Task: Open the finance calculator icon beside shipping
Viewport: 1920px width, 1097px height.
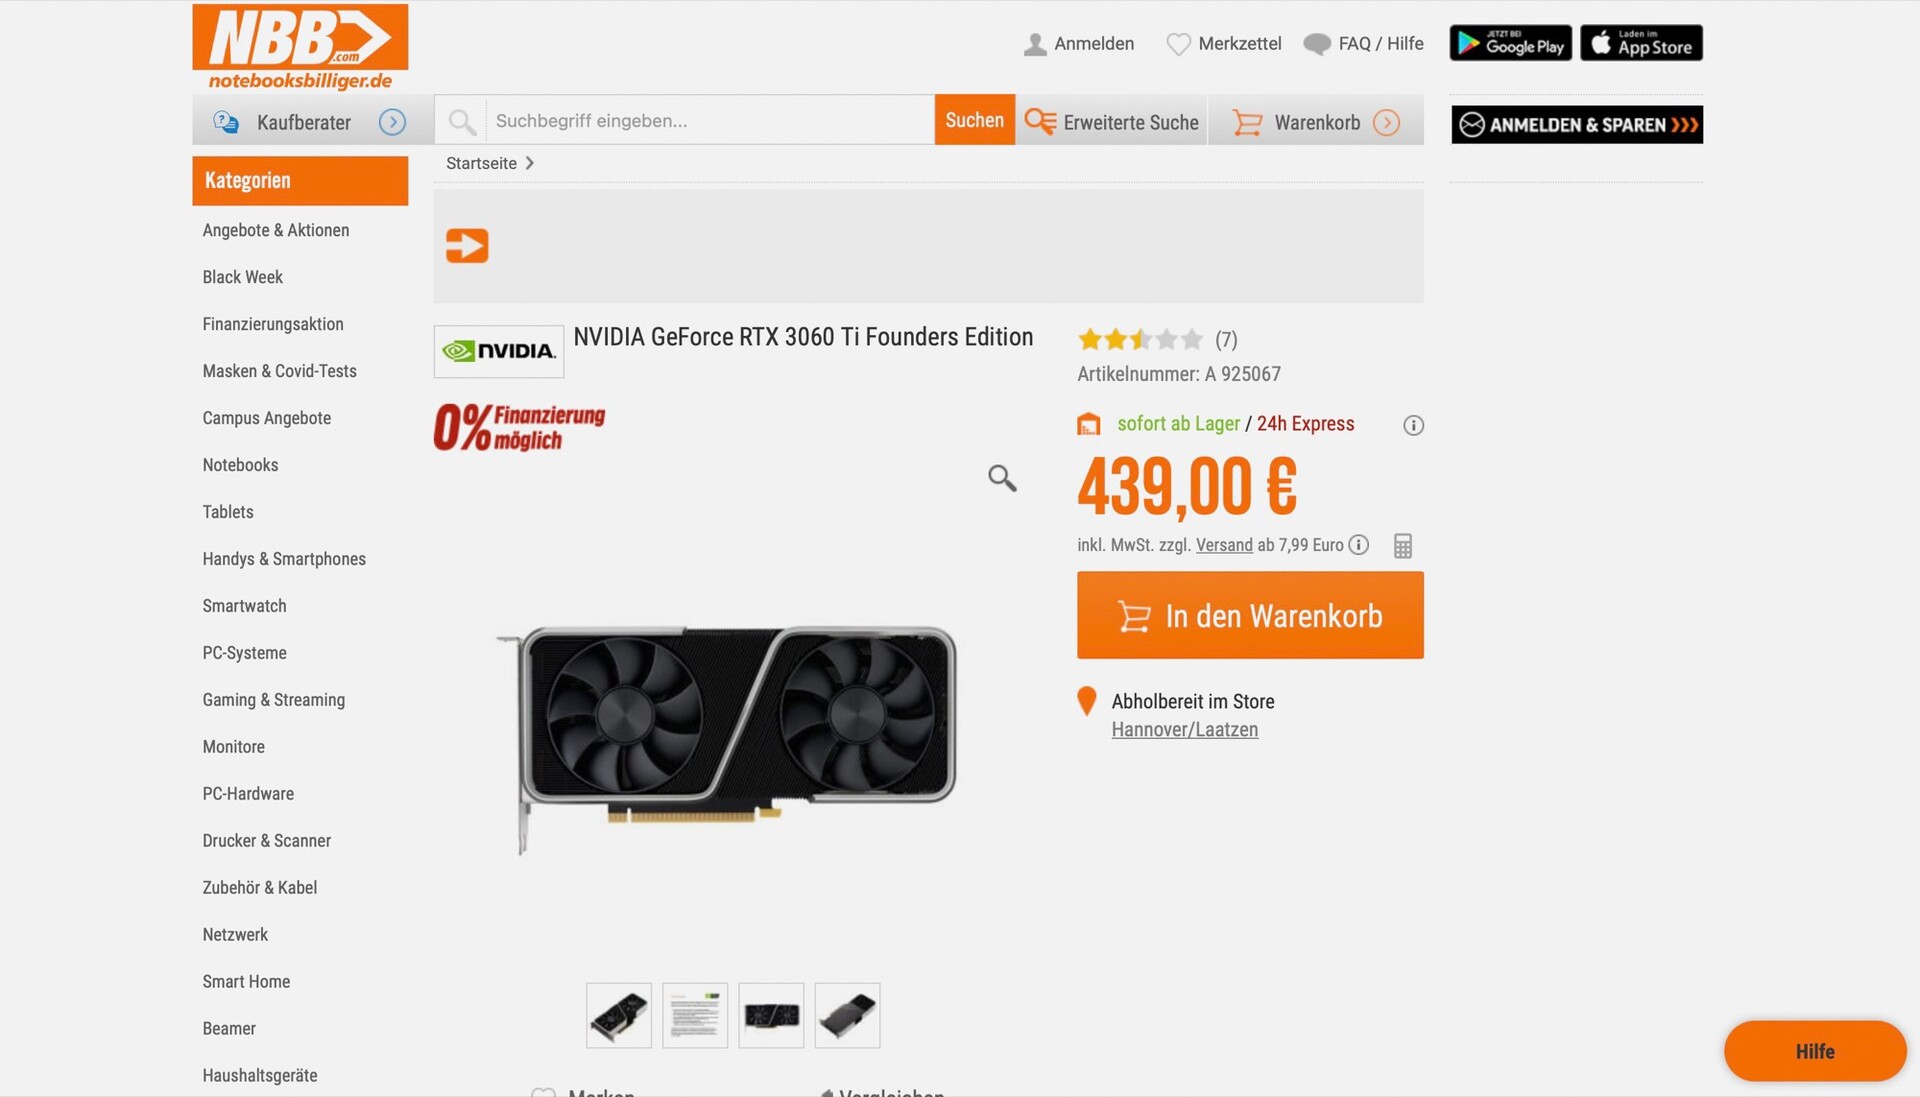Action: [x=1403, y=546]
